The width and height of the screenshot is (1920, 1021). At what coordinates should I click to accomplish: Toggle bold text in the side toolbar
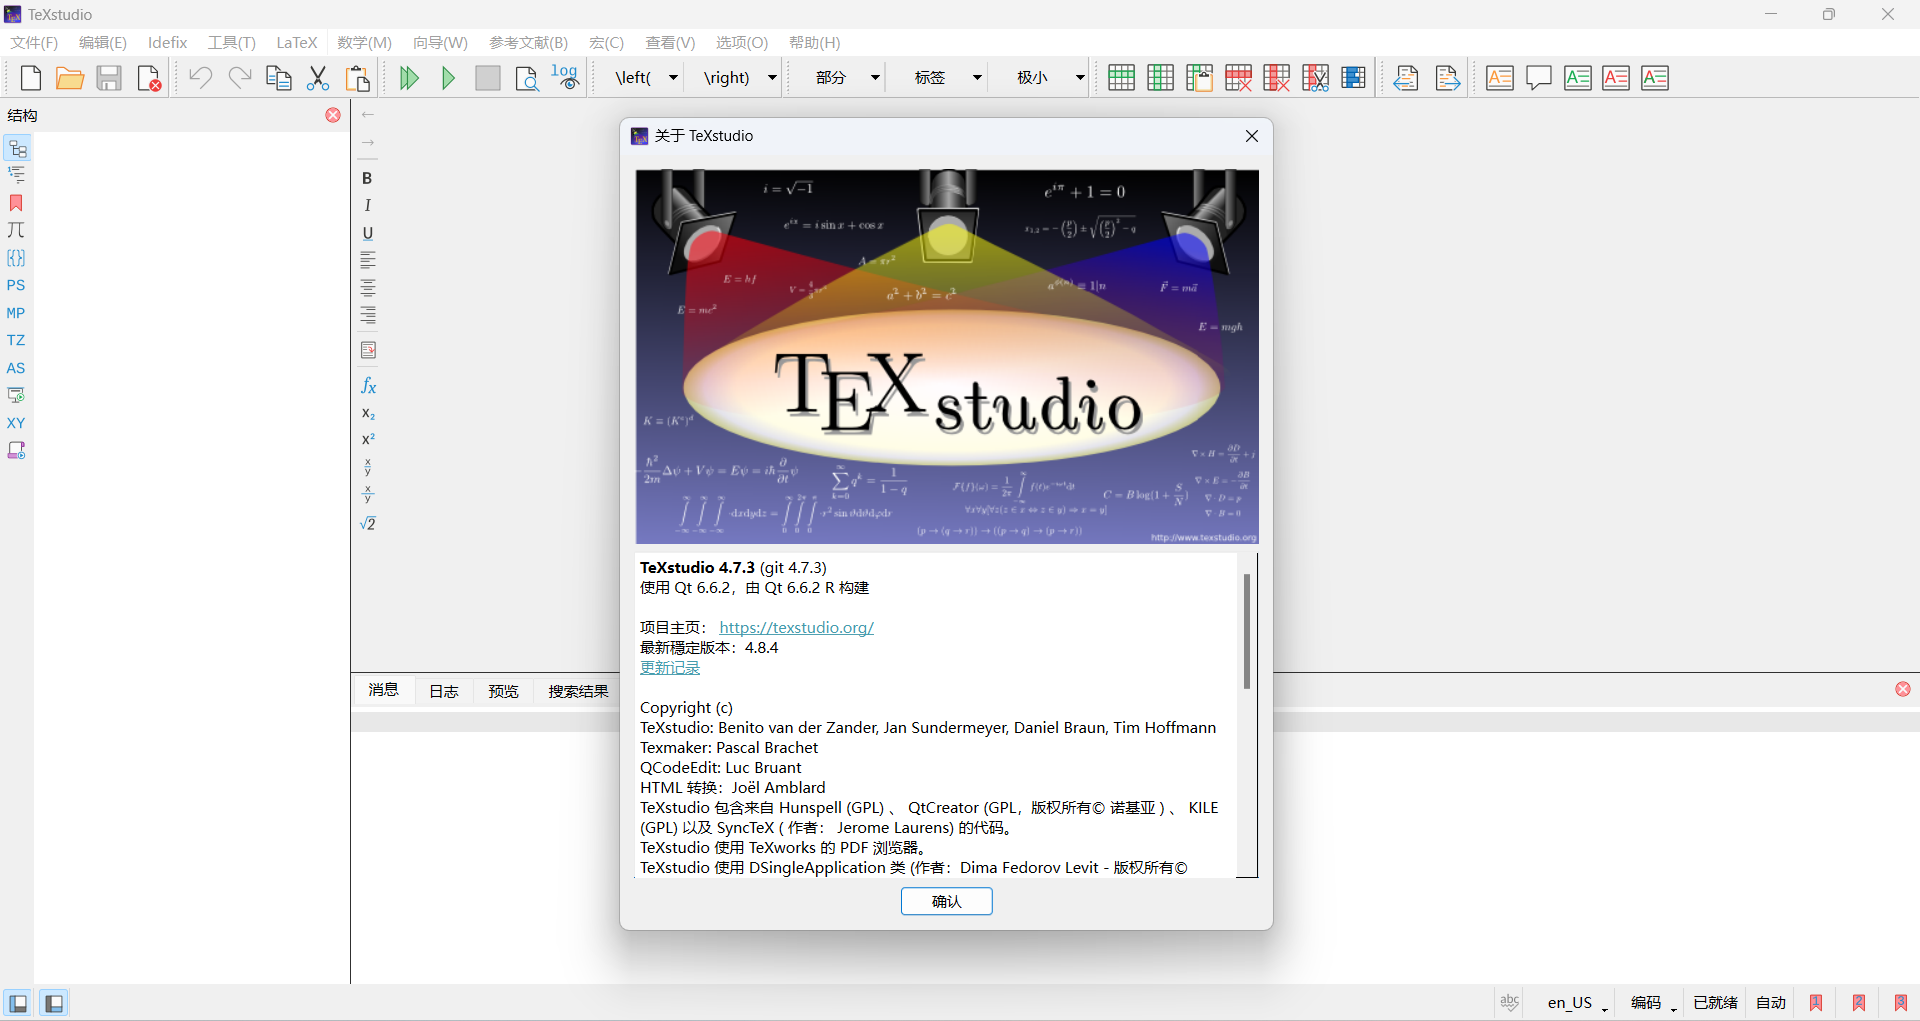tap(367, 178)
